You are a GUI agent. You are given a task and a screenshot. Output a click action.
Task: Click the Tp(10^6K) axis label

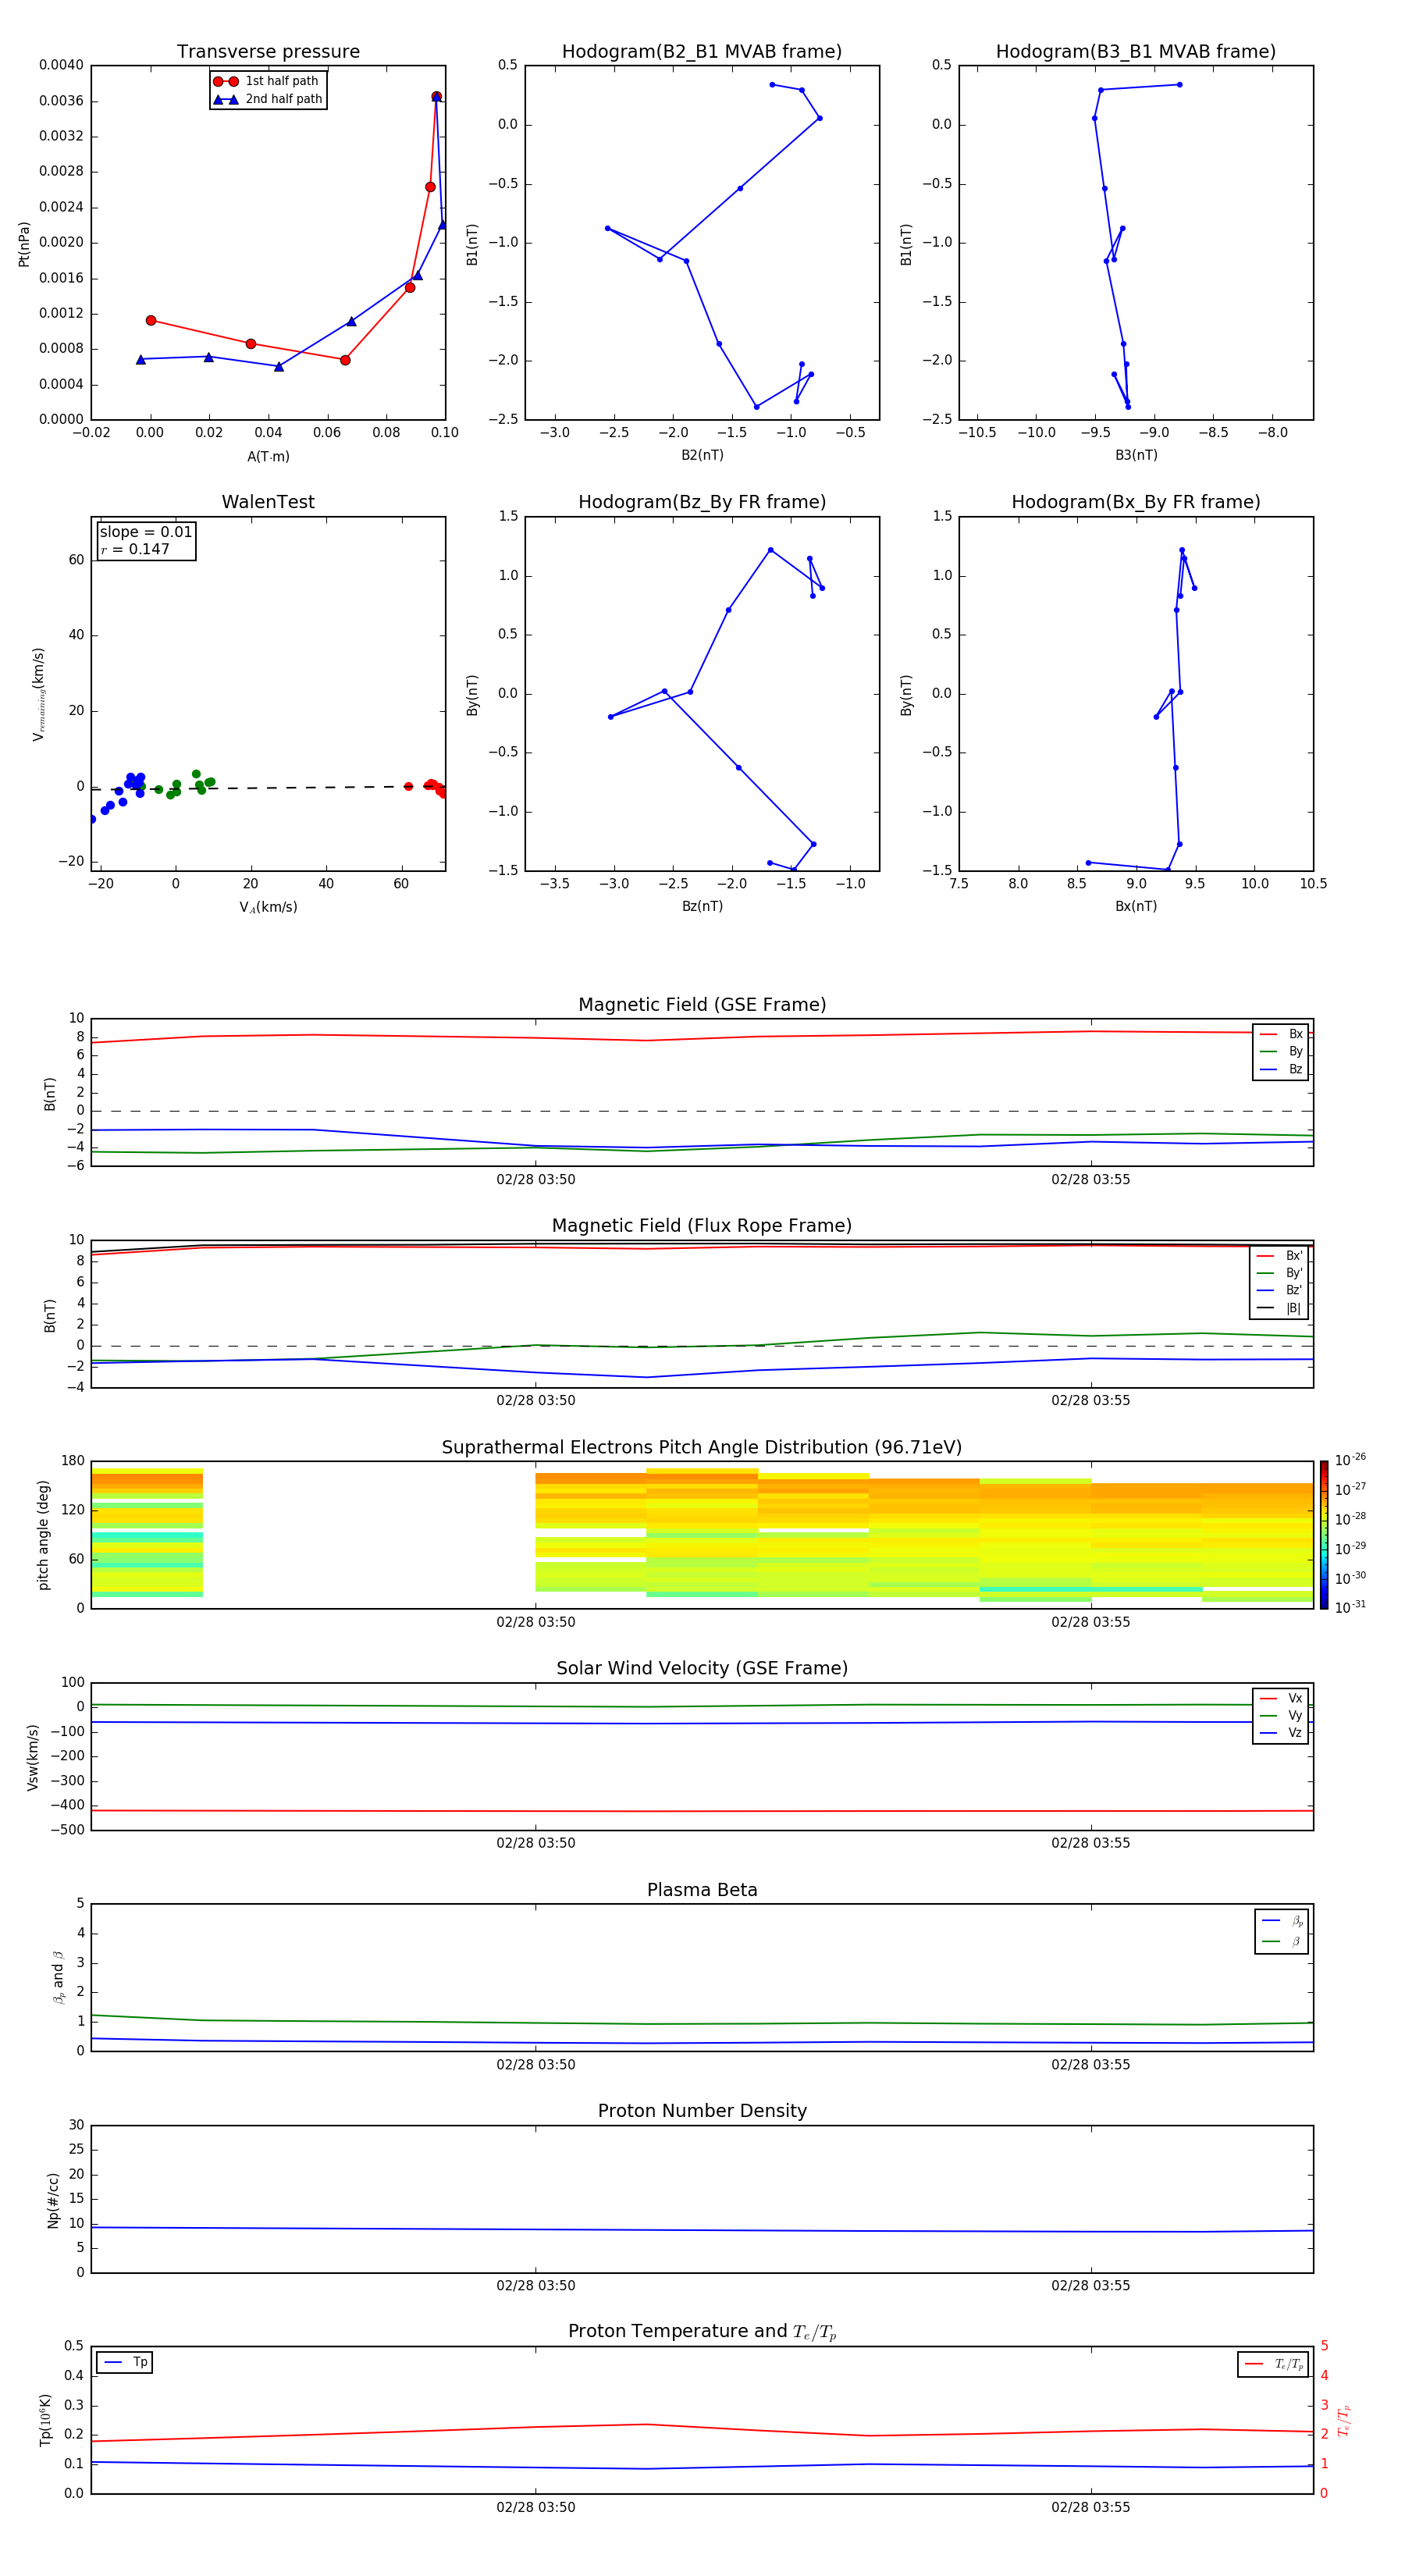point(45,2420)
